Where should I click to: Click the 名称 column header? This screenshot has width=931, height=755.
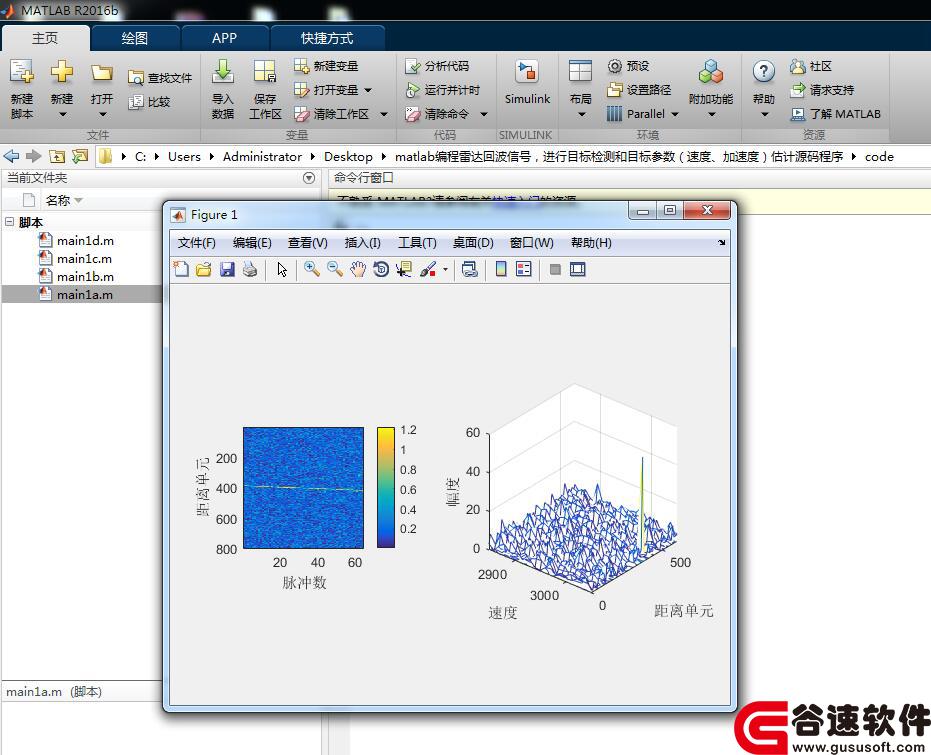(58, 201)
